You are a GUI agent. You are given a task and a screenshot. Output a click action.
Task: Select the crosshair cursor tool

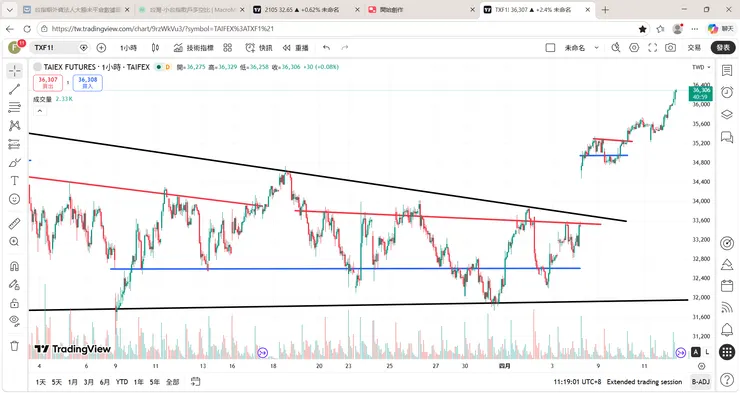point(15,71)
